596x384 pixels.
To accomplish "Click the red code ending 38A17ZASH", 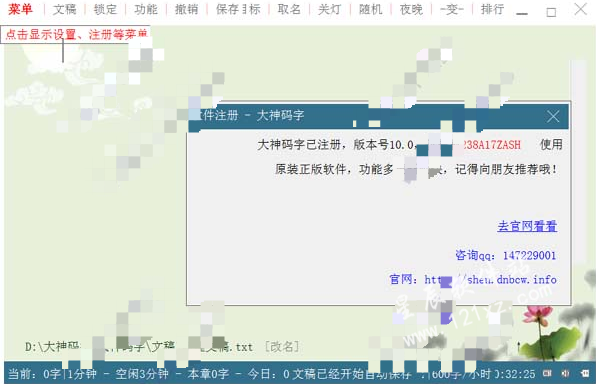I will (x=491, y=145).
